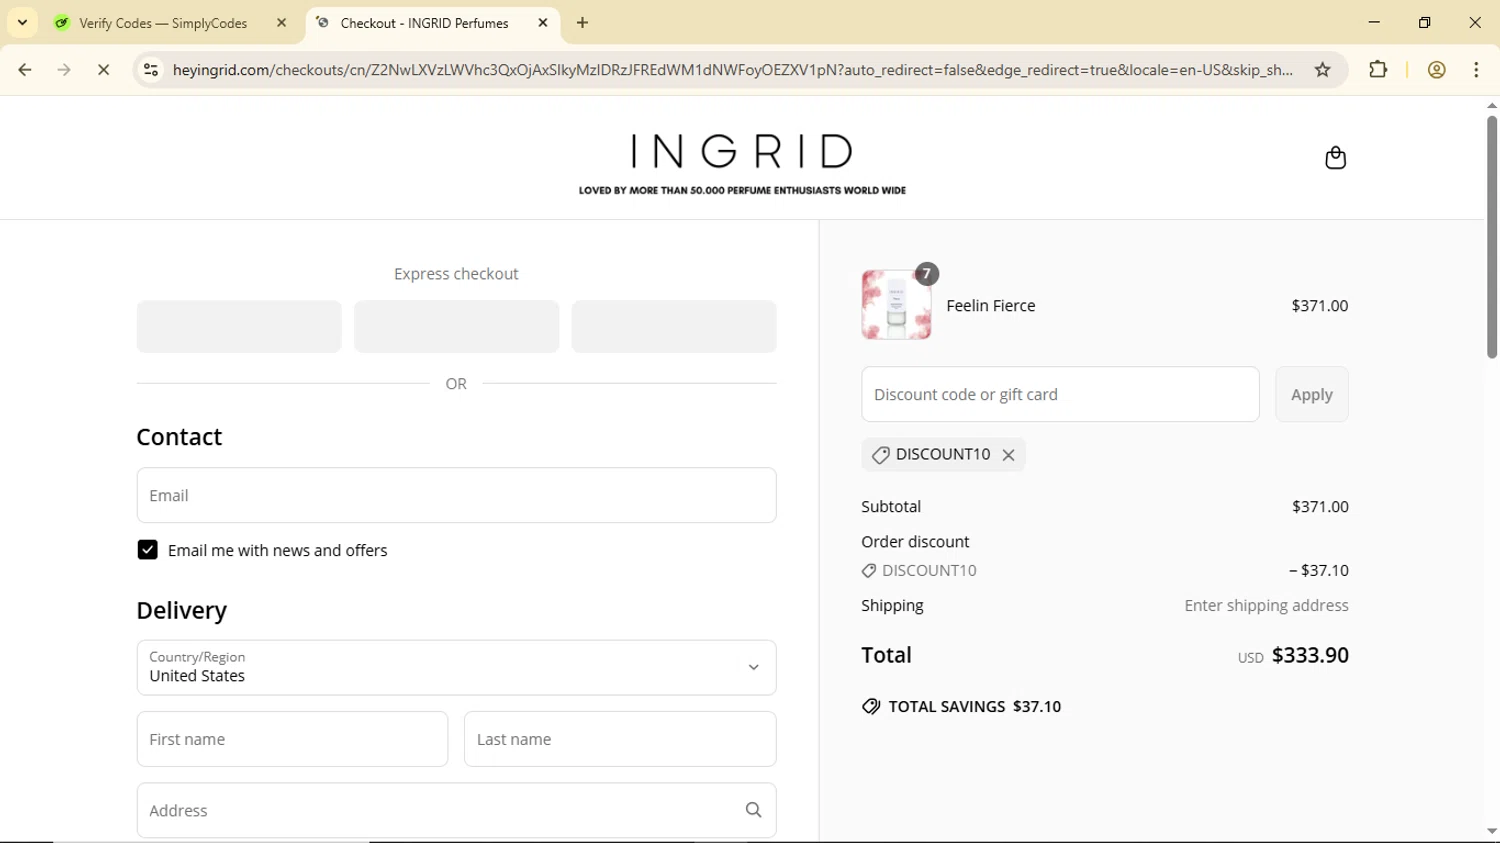Click the quantity badge 7 on product
This screenshot has width=1500, height=843.
(927, 273)
